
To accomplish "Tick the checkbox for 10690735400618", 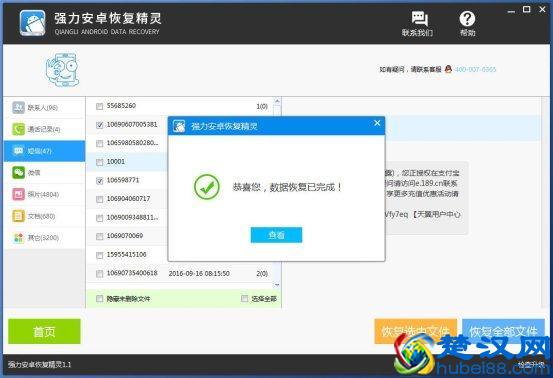I will [99, 274].
